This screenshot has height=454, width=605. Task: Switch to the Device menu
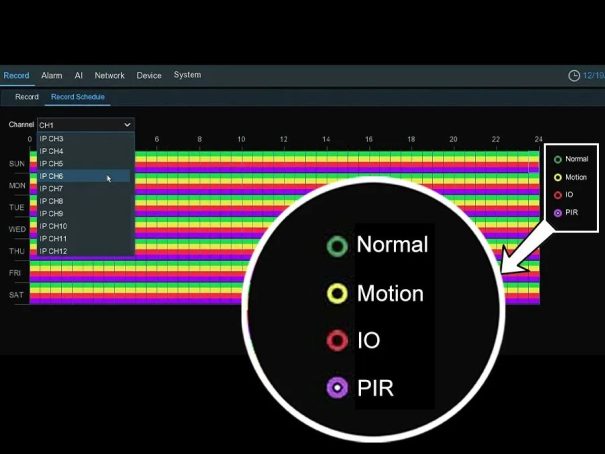coord(149,76)
